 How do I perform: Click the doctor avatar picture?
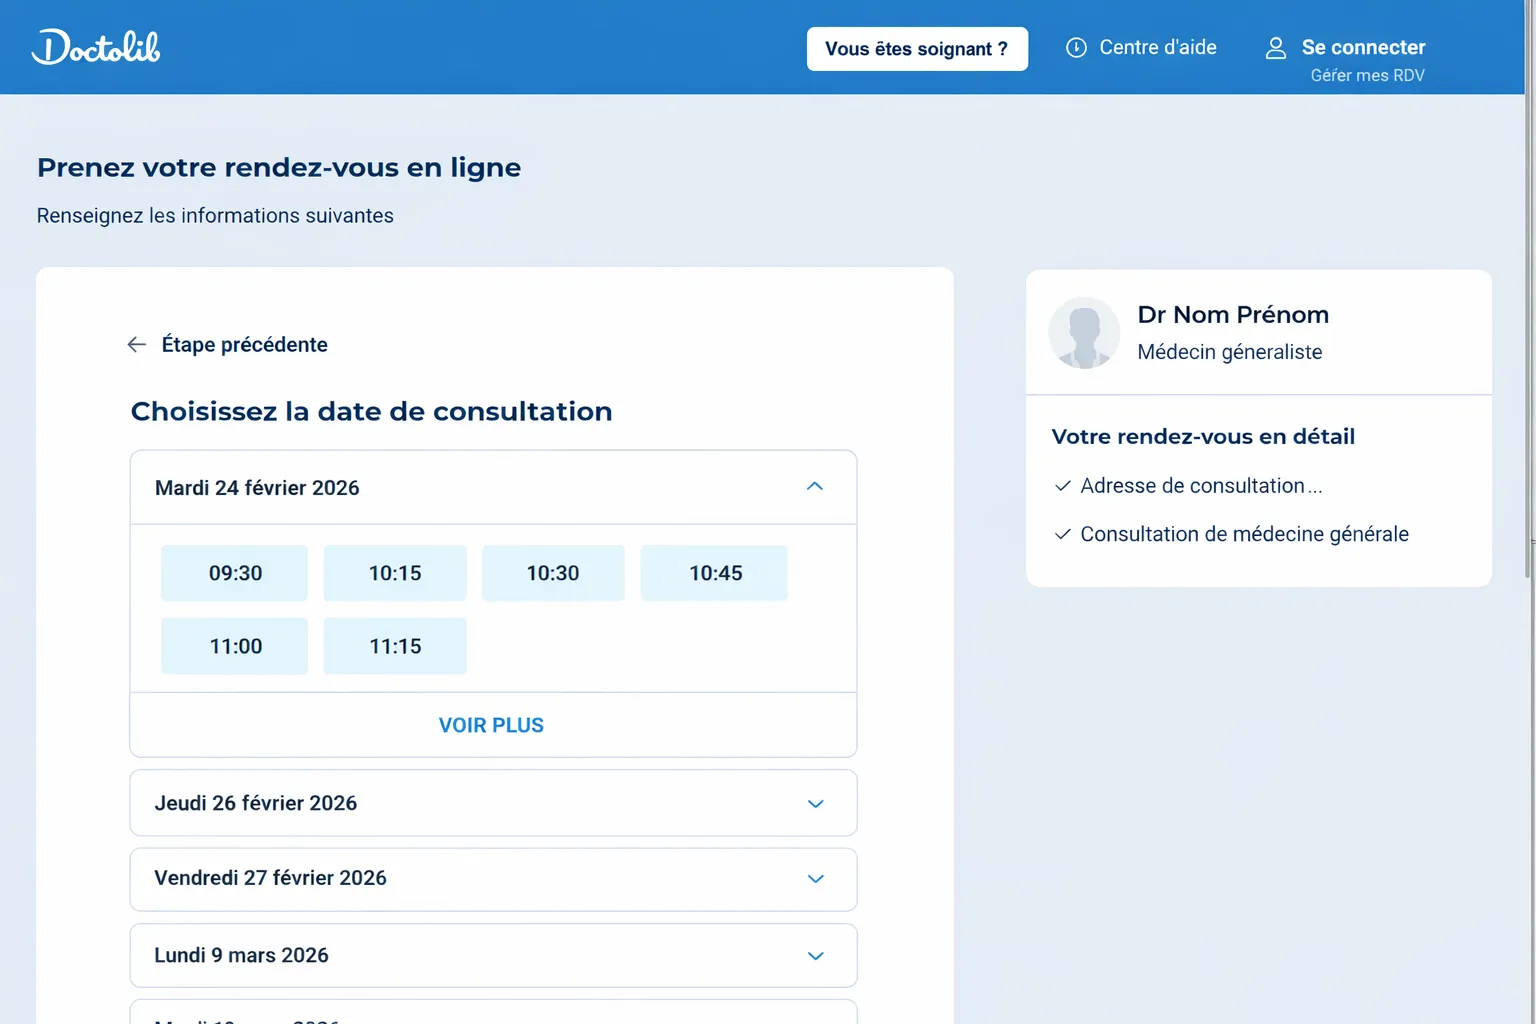[x=1084, y=333]
